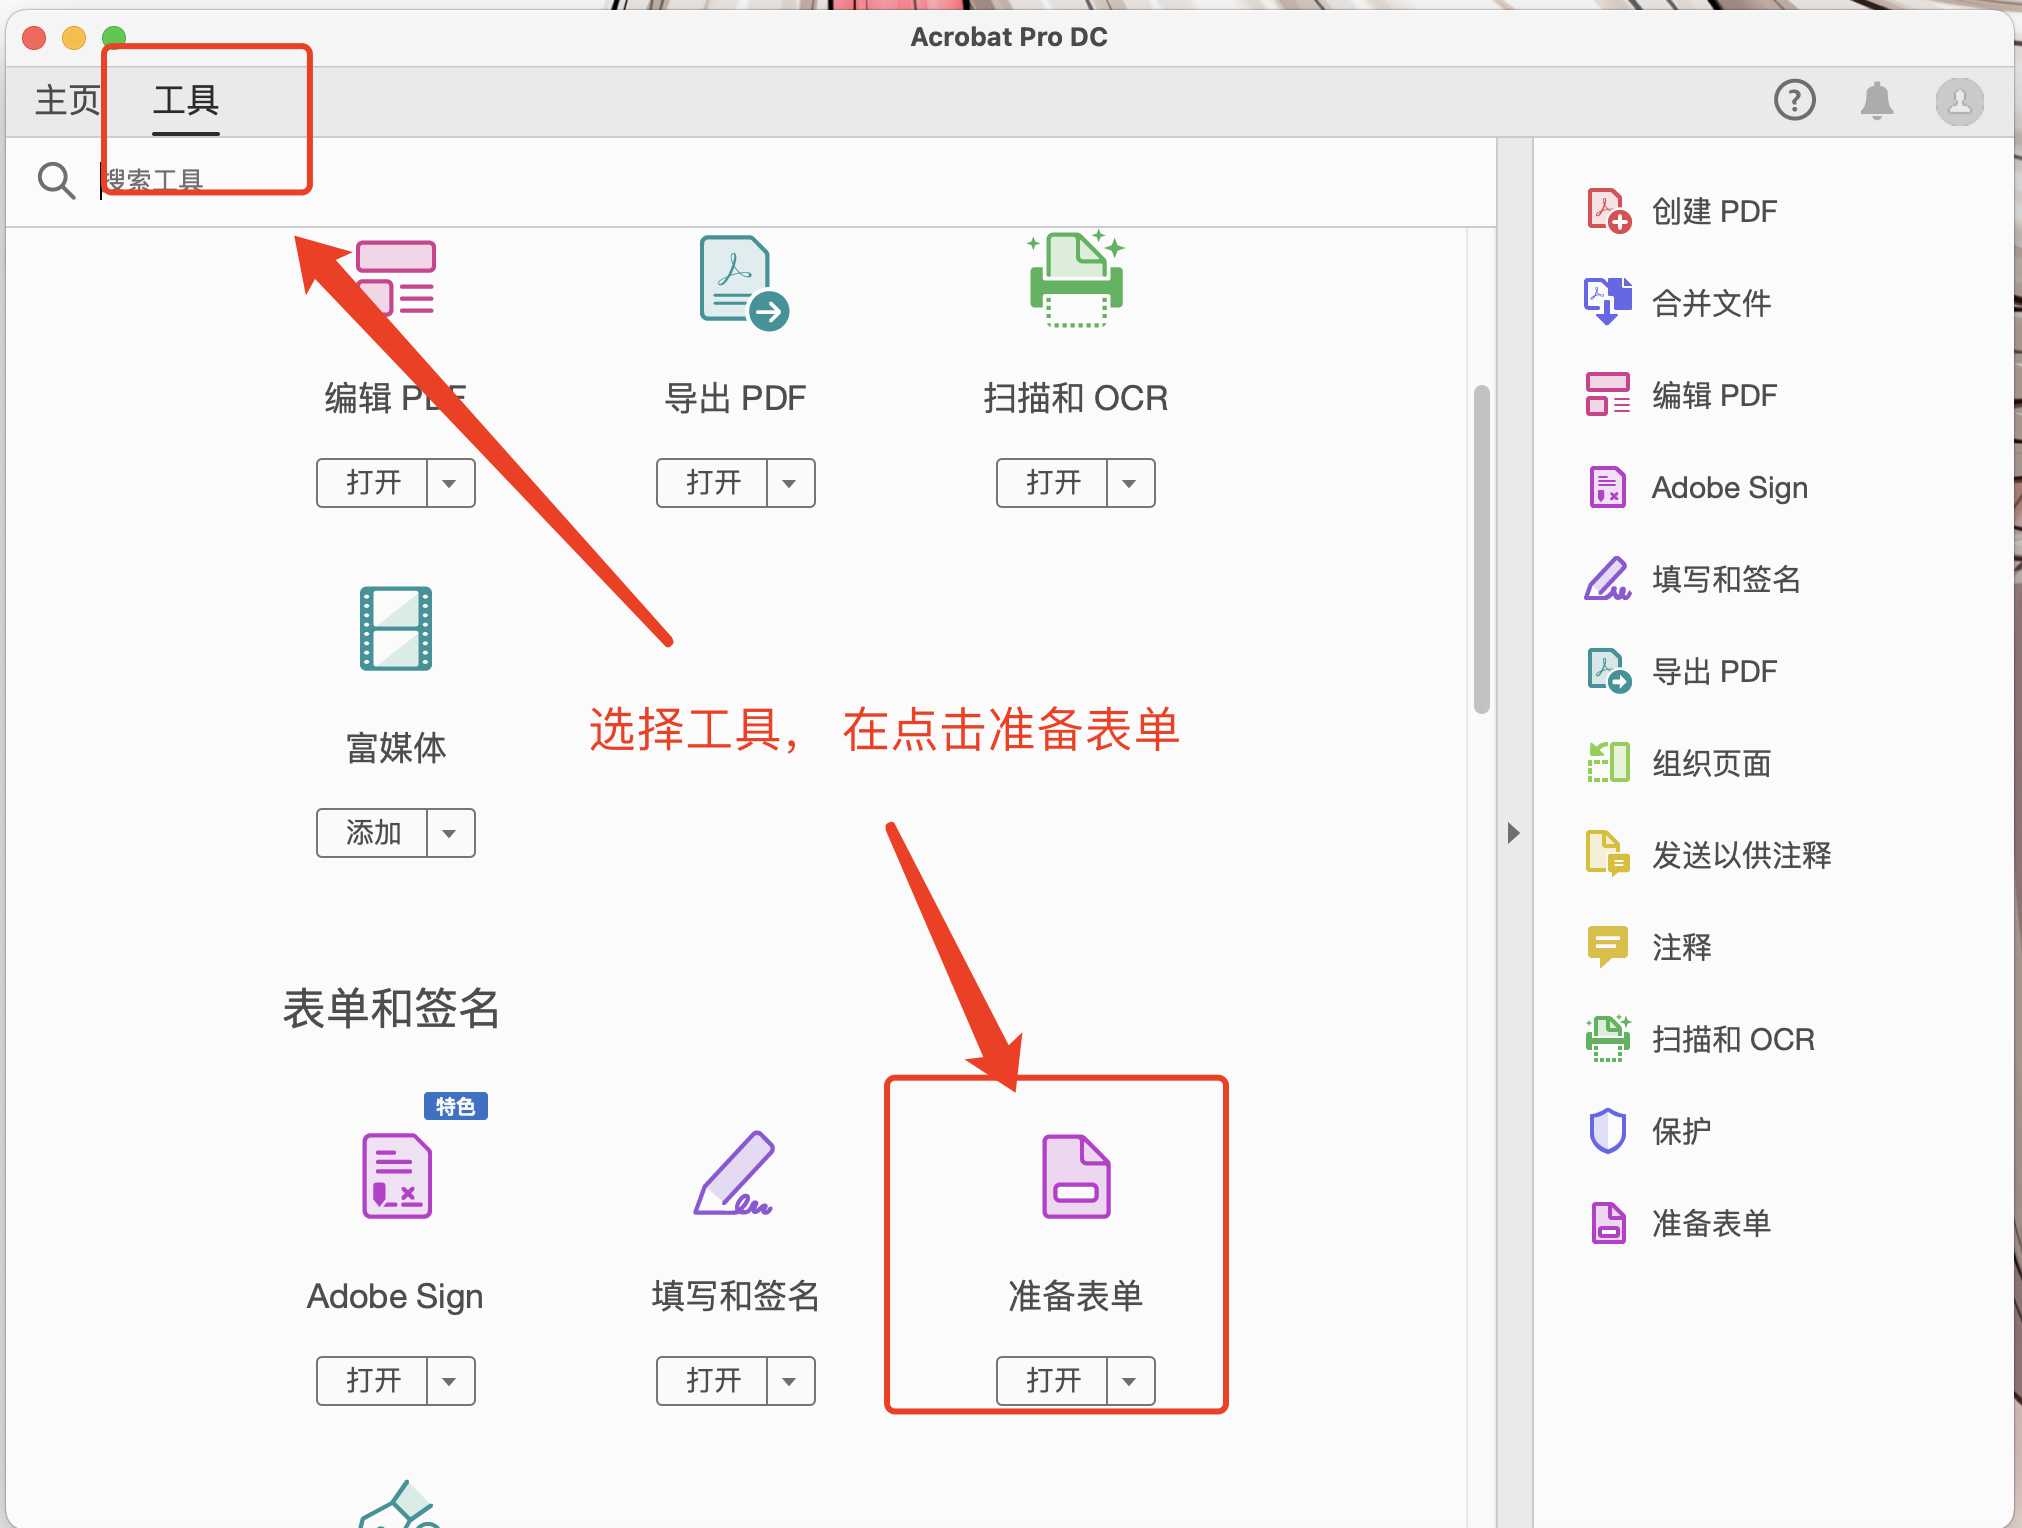Open Comment (注释) tool in sidebar
2022x1528 pixels.
coord(1680,947)
